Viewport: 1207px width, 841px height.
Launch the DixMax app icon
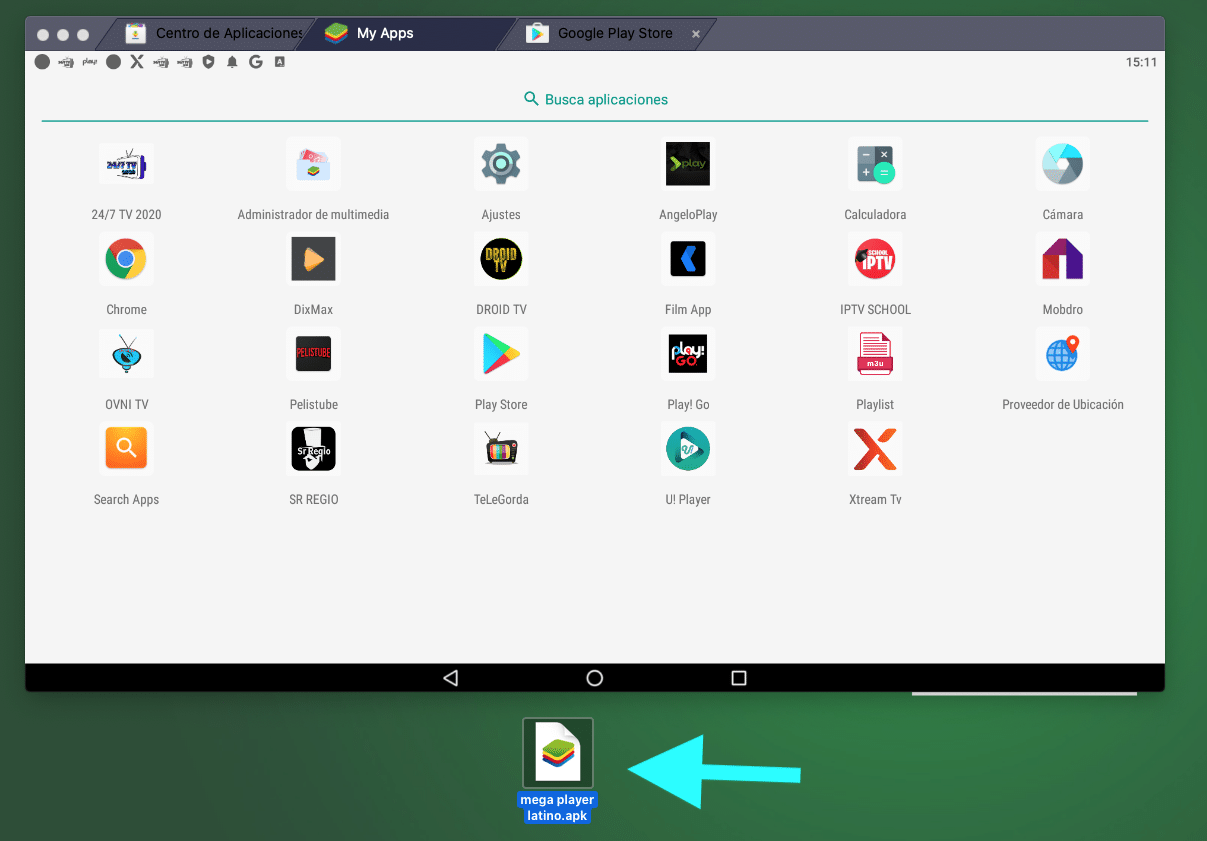tap(313, 260)
